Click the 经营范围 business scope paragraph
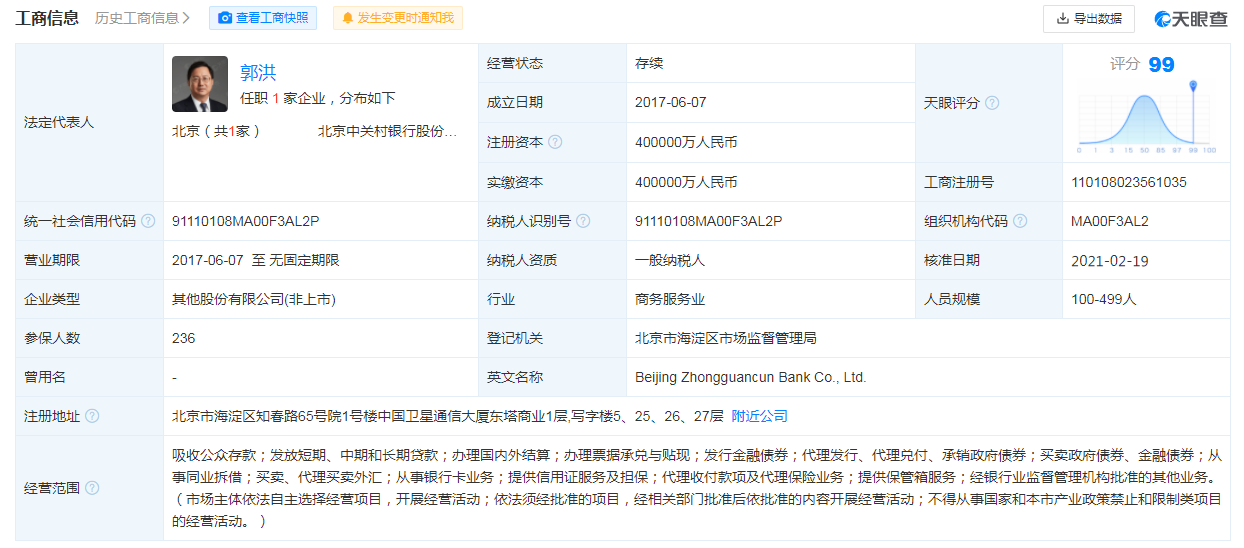Image resolution: width=1244 pixels, height=548 pixels. (x=697, y=488)
